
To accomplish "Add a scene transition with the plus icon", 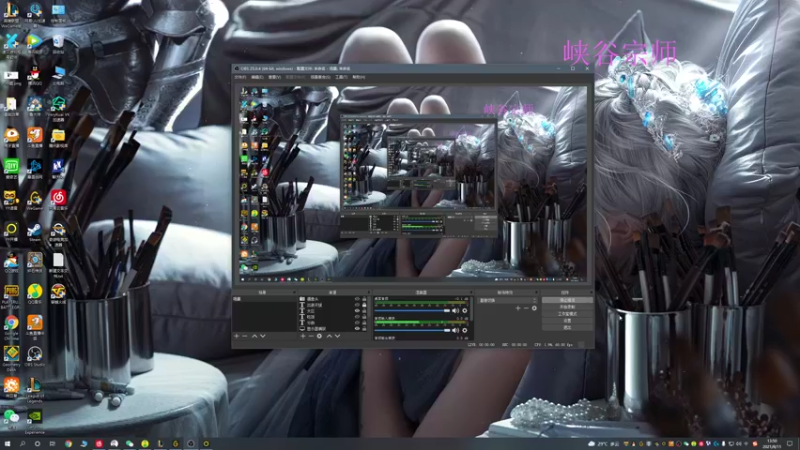I will [x=518, y=308].
